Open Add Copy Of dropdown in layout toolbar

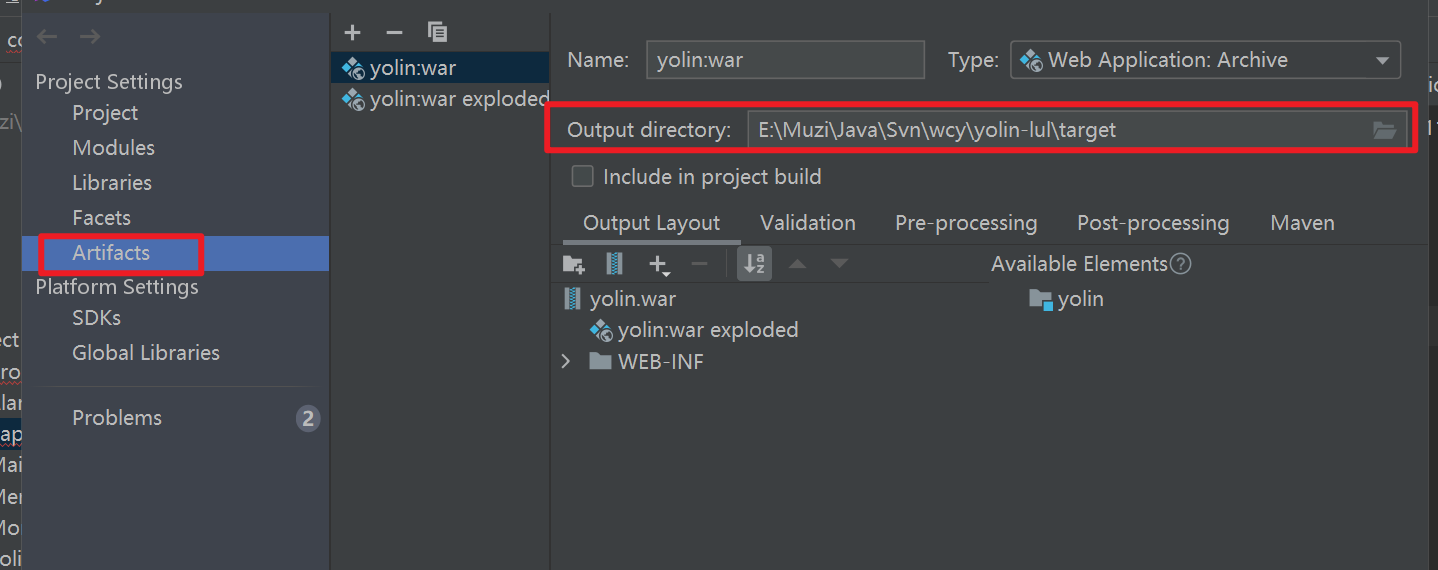point(659,264)
